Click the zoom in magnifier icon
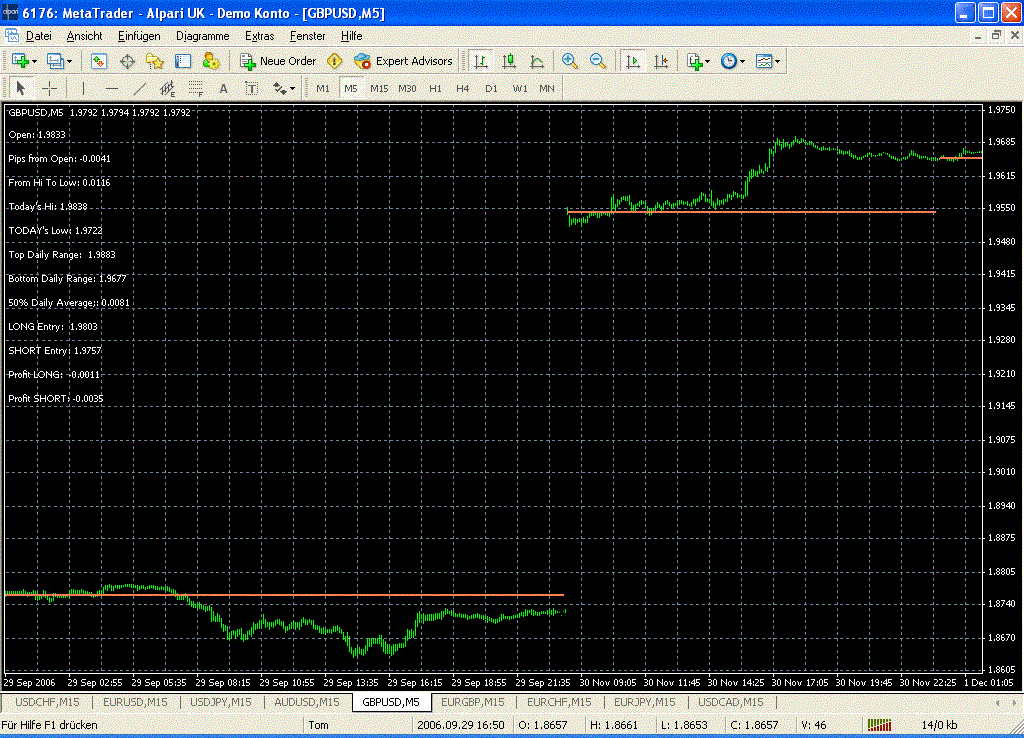Viewport: 1024px width, 738px height. [x=570, y=61]
